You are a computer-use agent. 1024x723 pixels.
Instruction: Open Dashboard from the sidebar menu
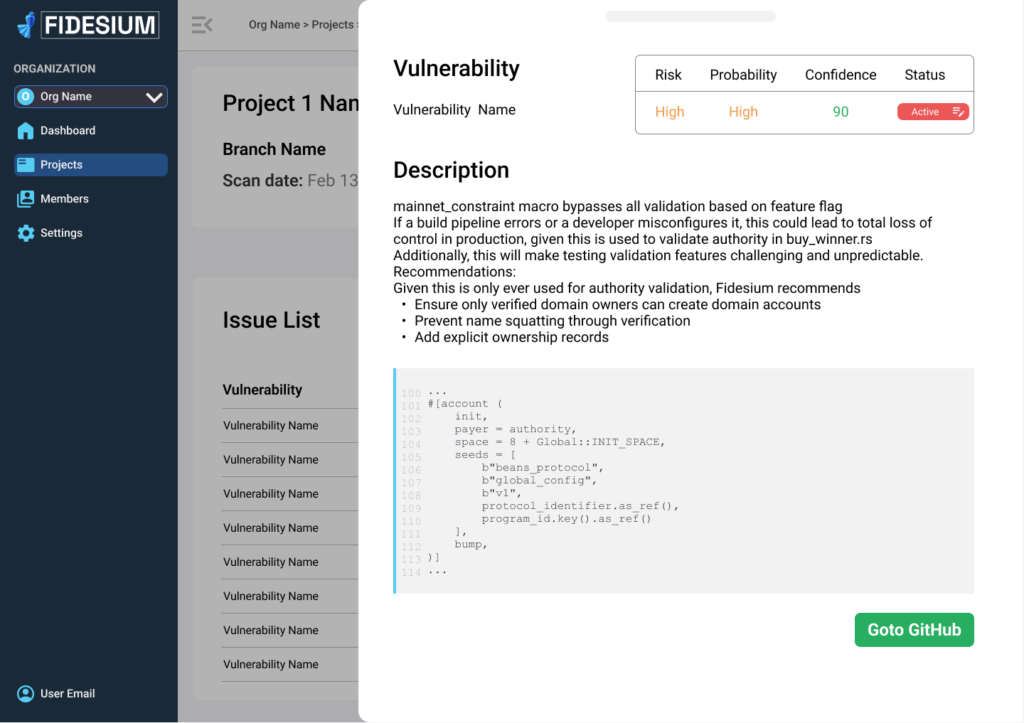(68, 131)
